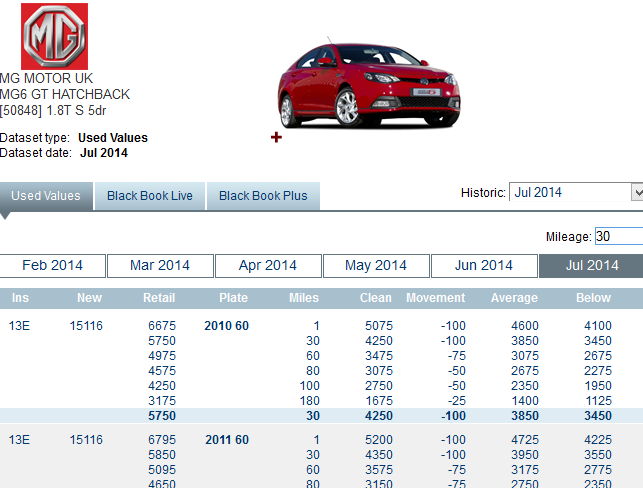Image resolution: width=643 pixels, height=488 pixels.
Task: Click the Clean column header
Action: (x=376, y=298)
